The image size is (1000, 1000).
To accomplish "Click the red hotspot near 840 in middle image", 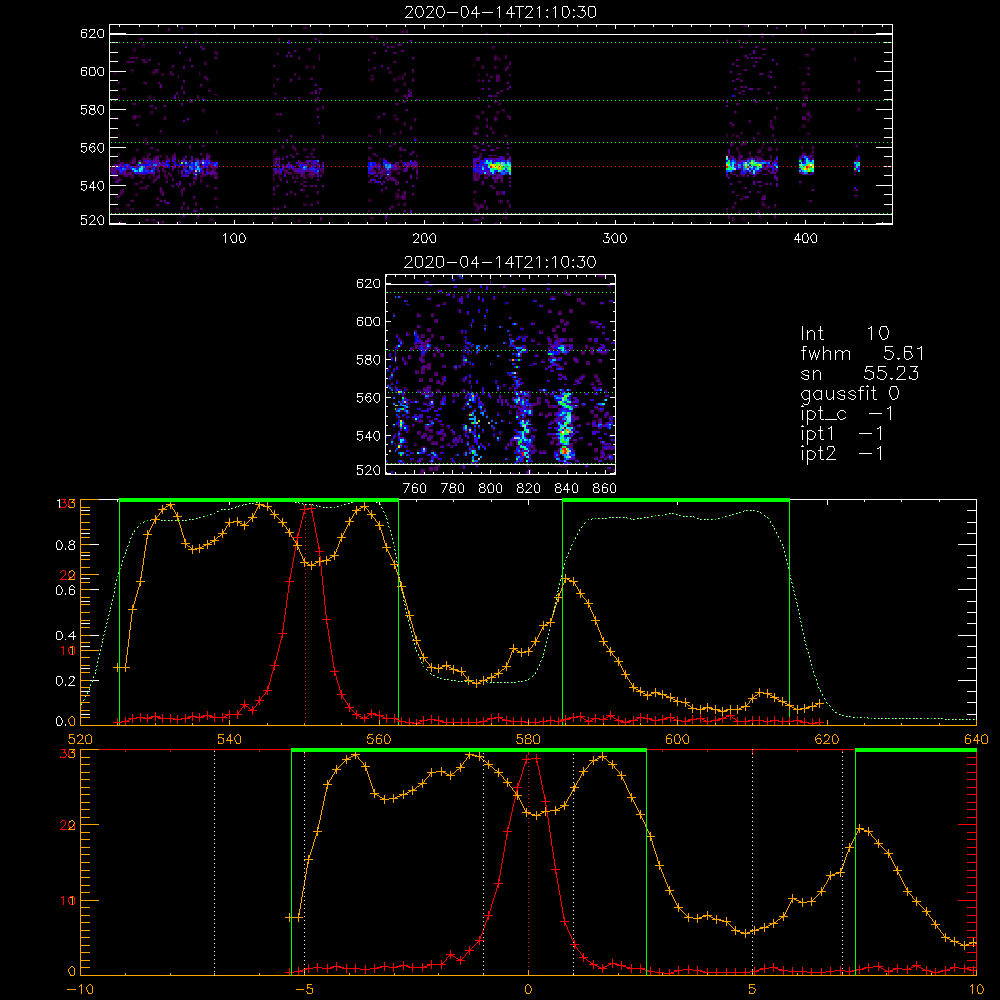I will (x=564, y=451).
